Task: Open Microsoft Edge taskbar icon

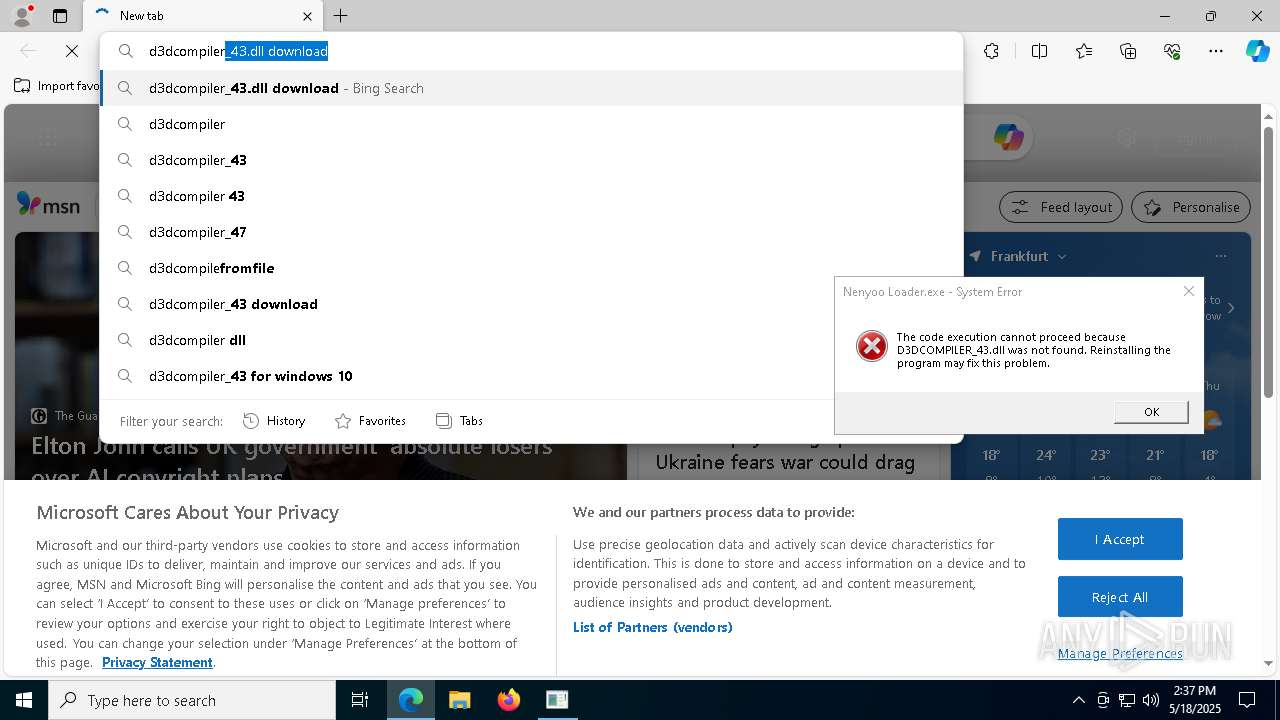Action: (x=411, y=700)
